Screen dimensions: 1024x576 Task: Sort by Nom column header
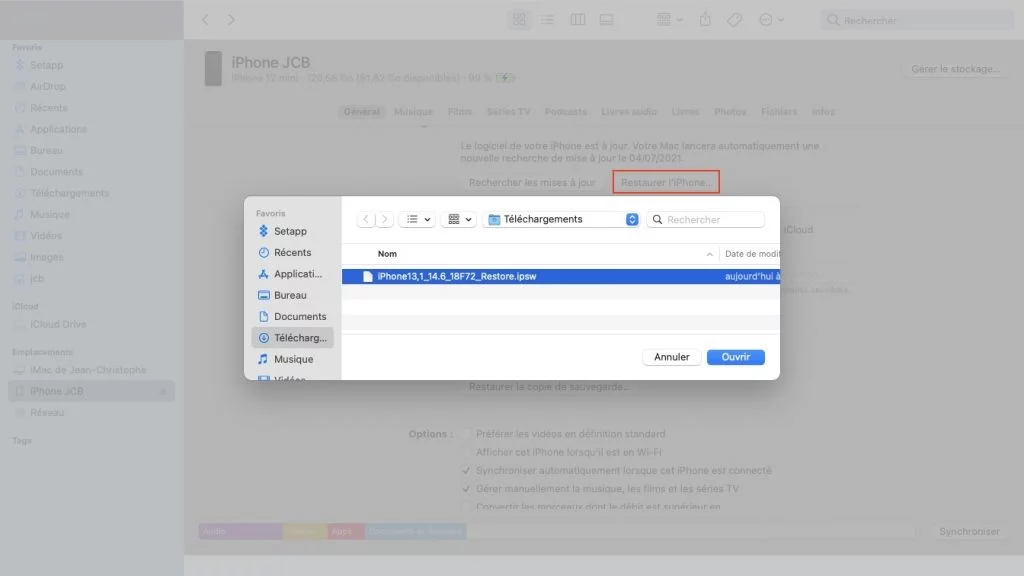(387, 254)
